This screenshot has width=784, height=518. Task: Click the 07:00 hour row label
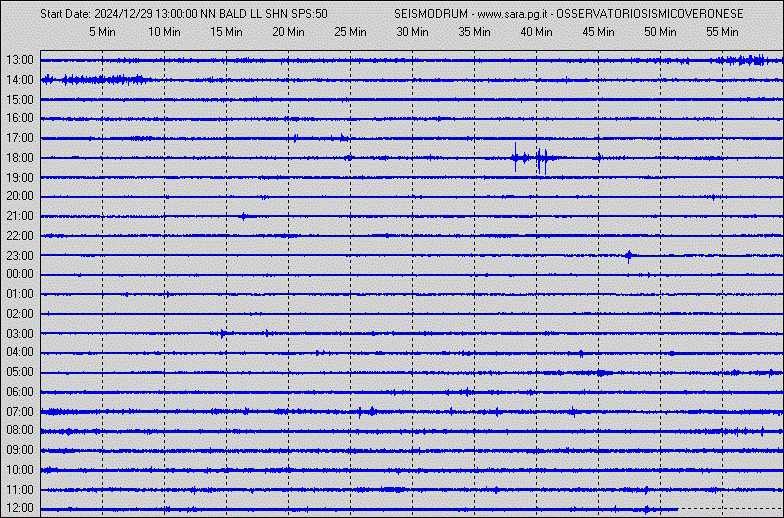[20, 412]
